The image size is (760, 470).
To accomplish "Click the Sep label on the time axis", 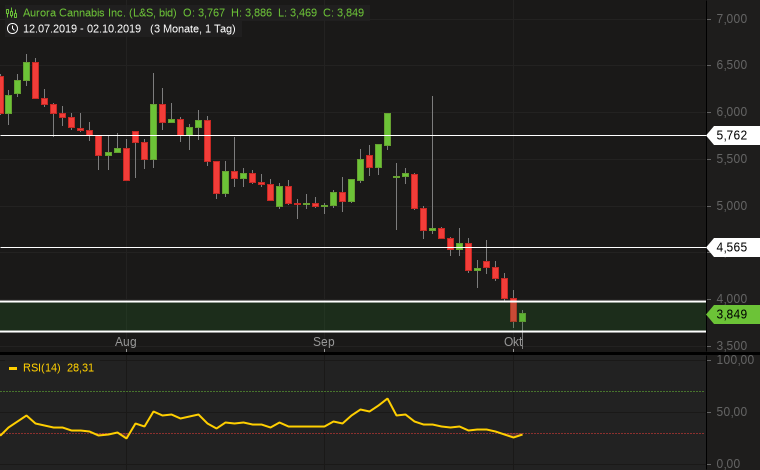I will (x=324, y=342).
